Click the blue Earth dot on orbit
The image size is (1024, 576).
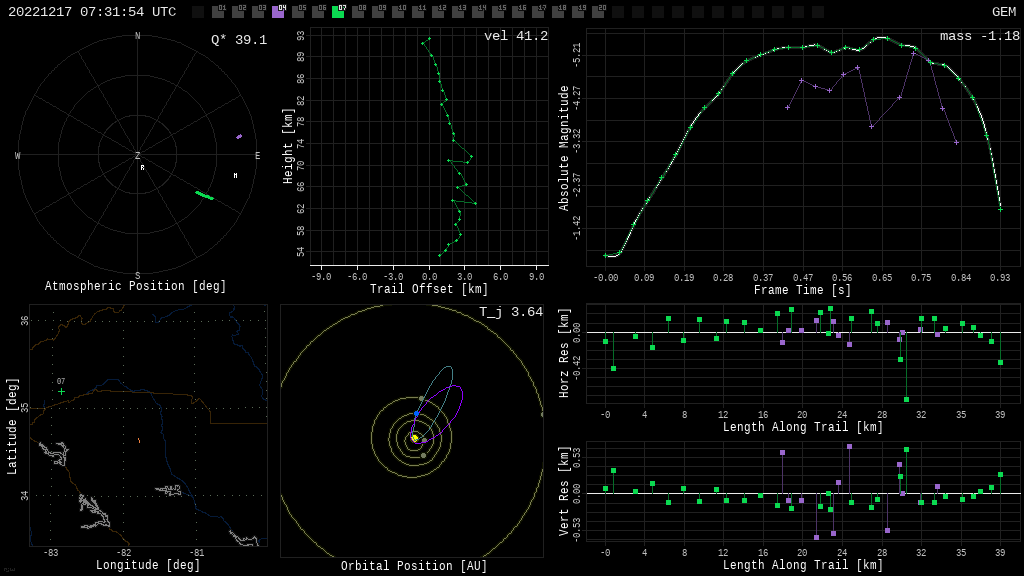pos(417,413)
